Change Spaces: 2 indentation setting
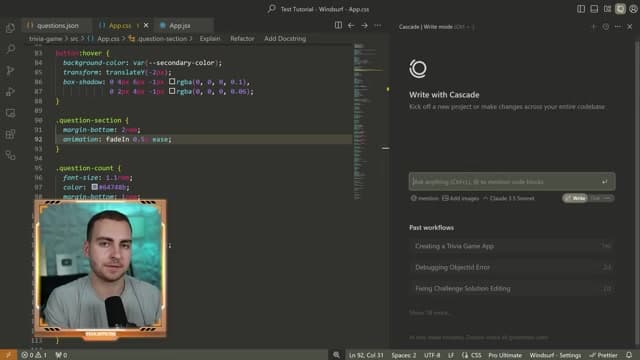 tap(404, 355)
